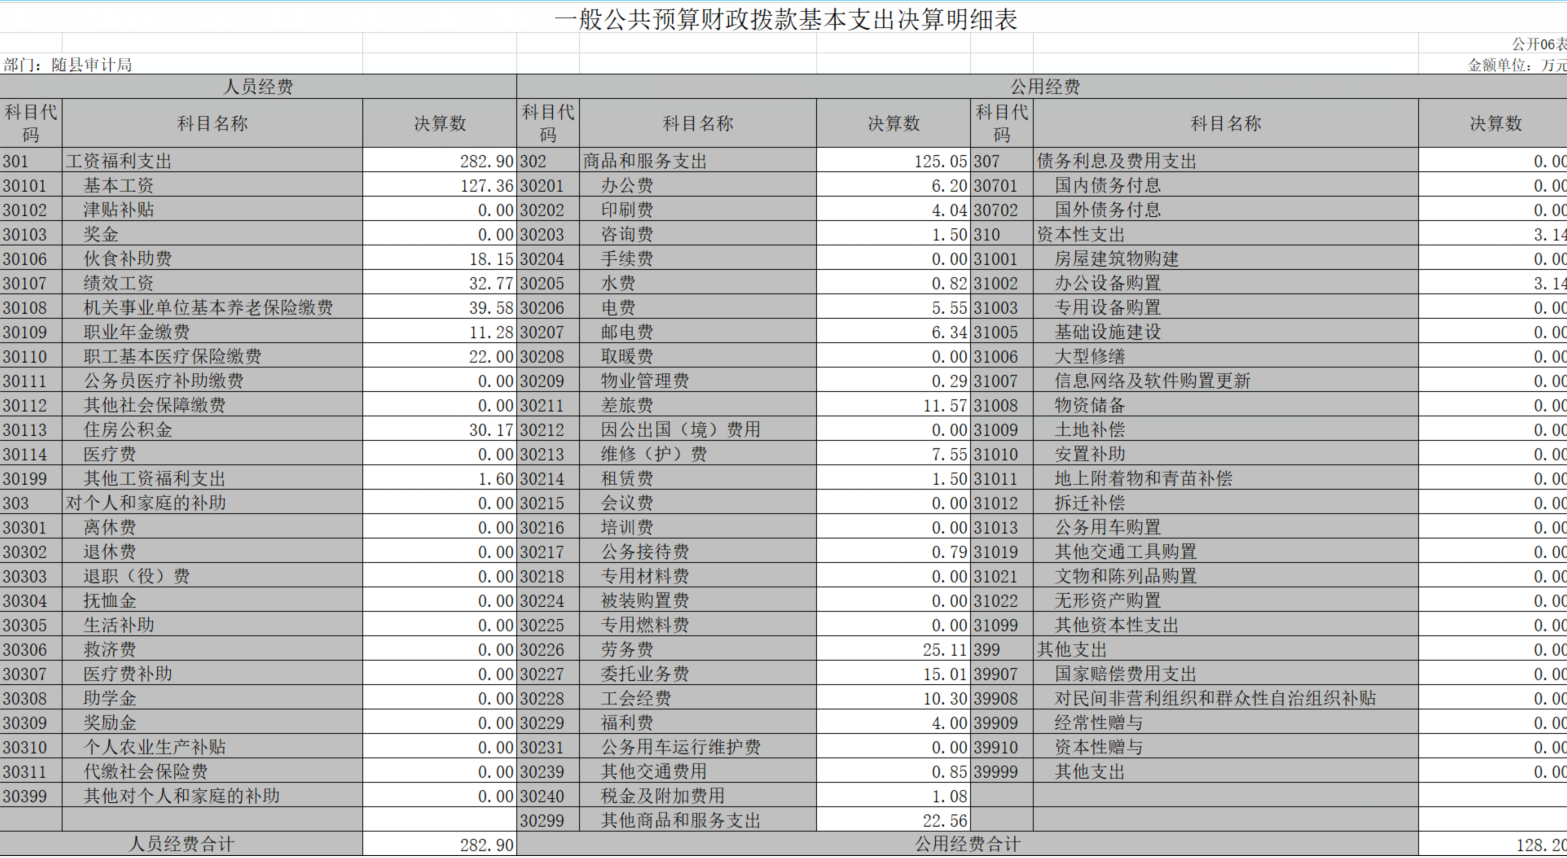The width and height of the screenshot is (1567, 858).
Task: Select code cell 30103
Action: click(x=31, y=235)
